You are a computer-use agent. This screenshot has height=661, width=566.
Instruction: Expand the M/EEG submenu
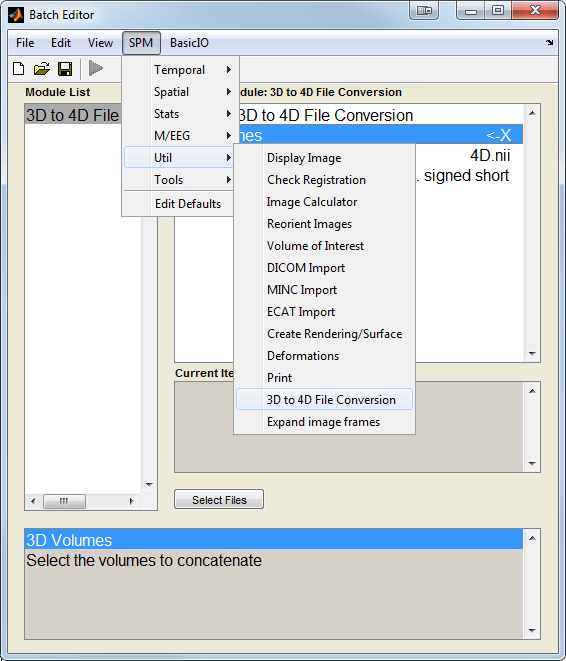pyautogui.click(x=179, y=135)
